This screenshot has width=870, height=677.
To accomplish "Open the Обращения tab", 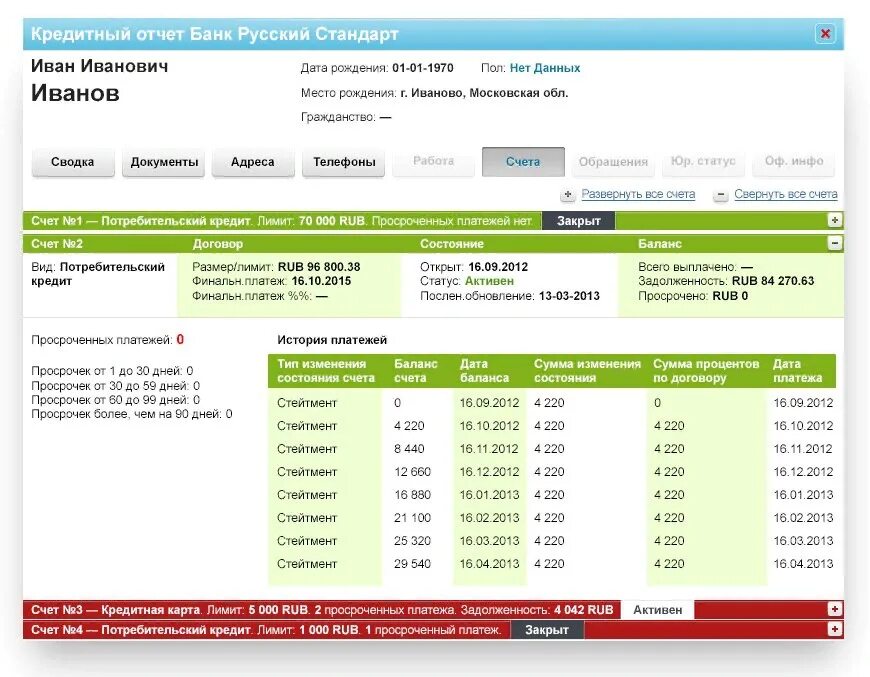I will tap(613, 162).
